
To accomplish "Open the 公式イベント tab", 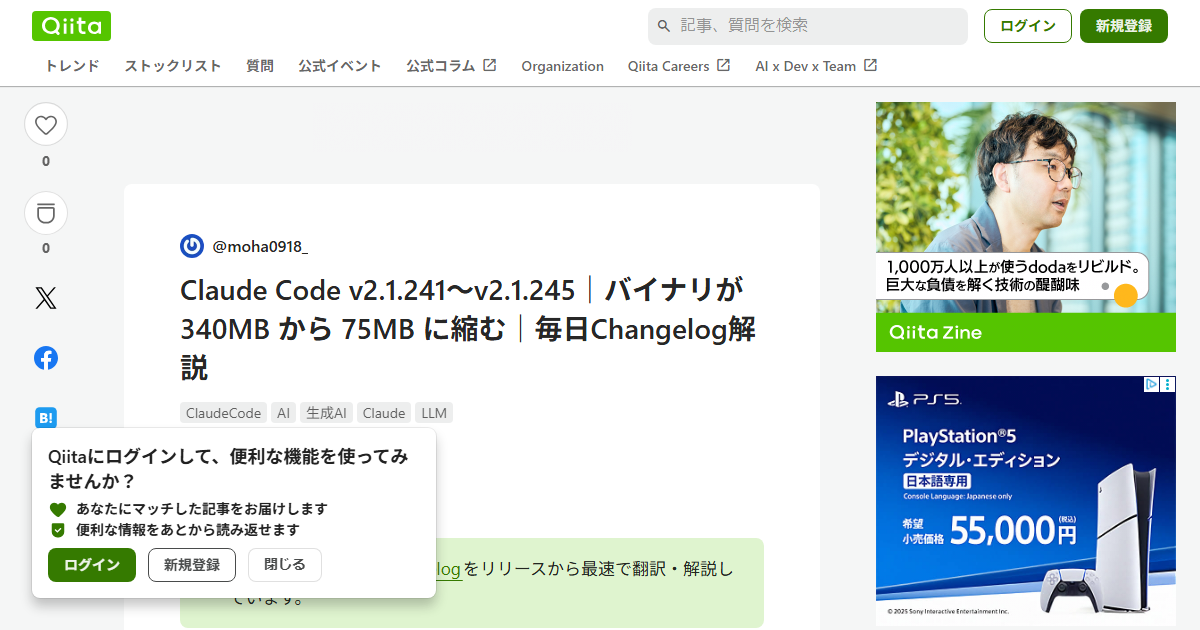I will point(340,66).
